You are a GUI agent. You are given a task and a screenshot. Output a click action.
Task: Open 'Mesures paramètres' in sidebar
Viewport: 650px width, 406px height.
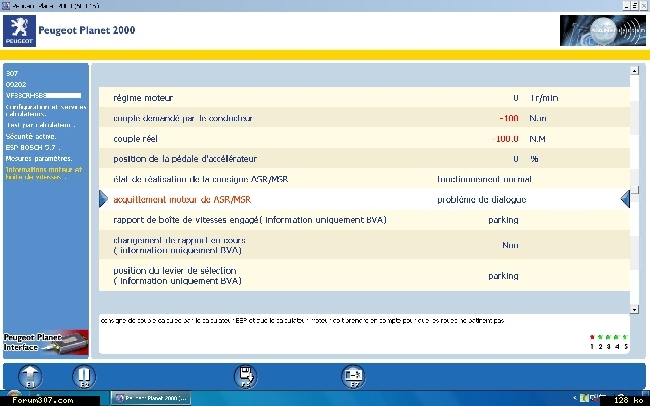[39, 158]
